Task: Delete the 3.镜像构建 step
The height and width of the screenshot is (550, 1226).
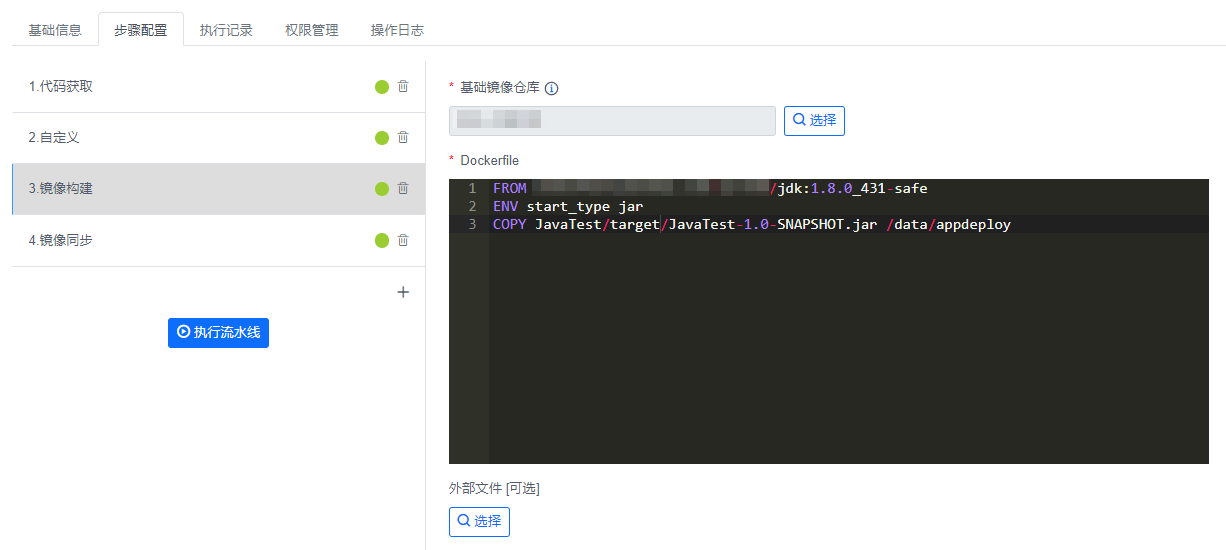Action: 403,188
